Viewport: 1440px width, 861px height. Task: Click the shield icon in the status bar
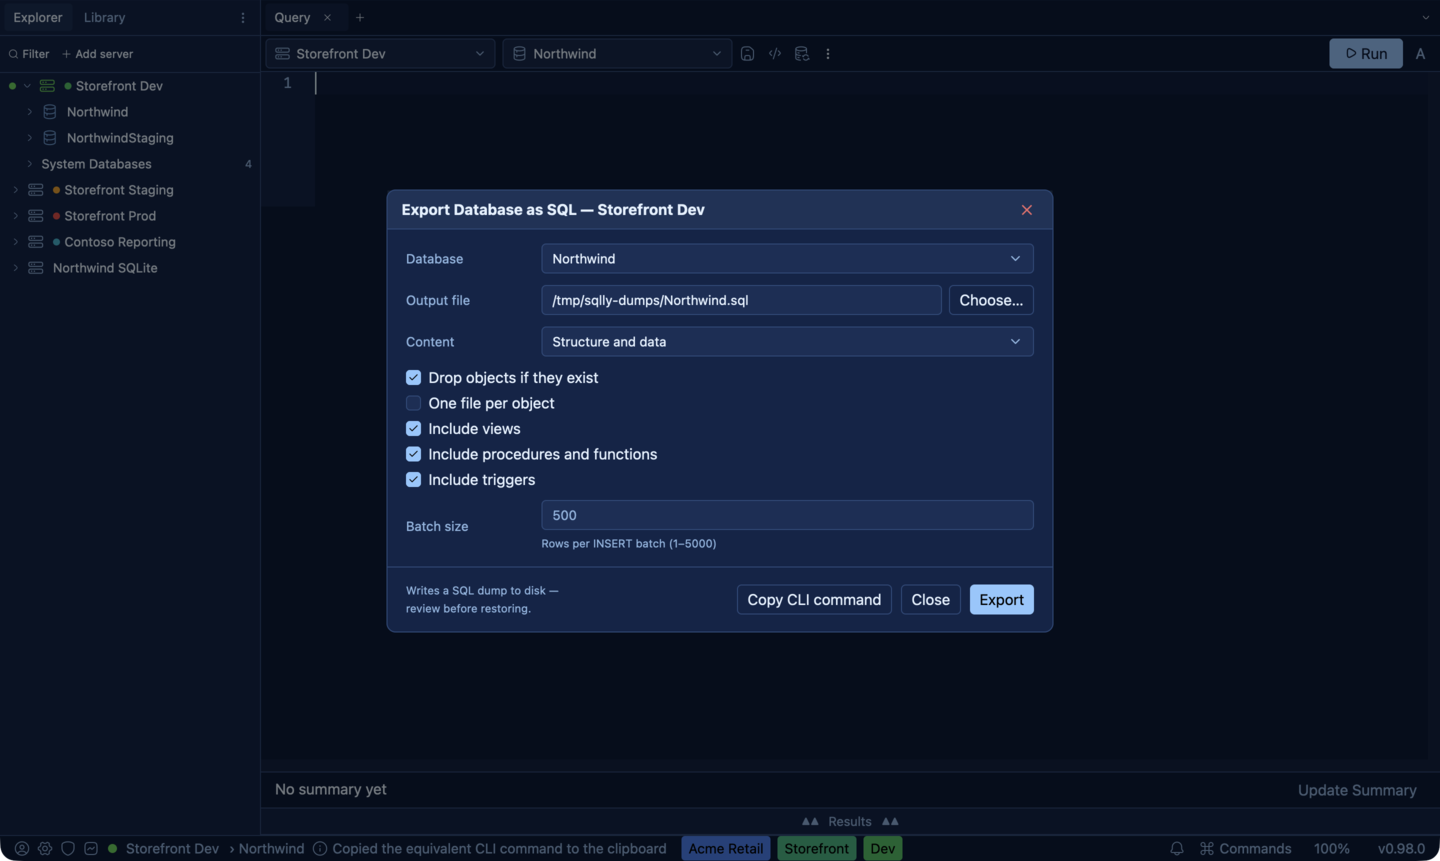pyautogui.click(x=68, y=848)
